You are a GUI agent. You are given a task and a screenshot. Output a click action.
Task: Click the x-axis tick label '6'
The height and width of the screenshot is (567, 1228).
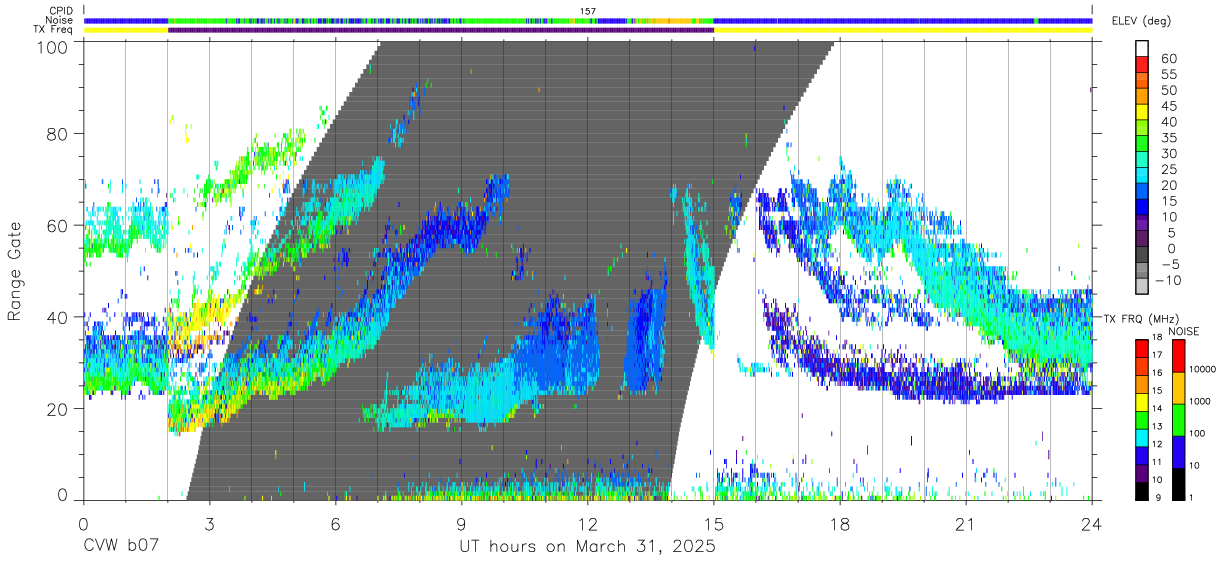336,524
